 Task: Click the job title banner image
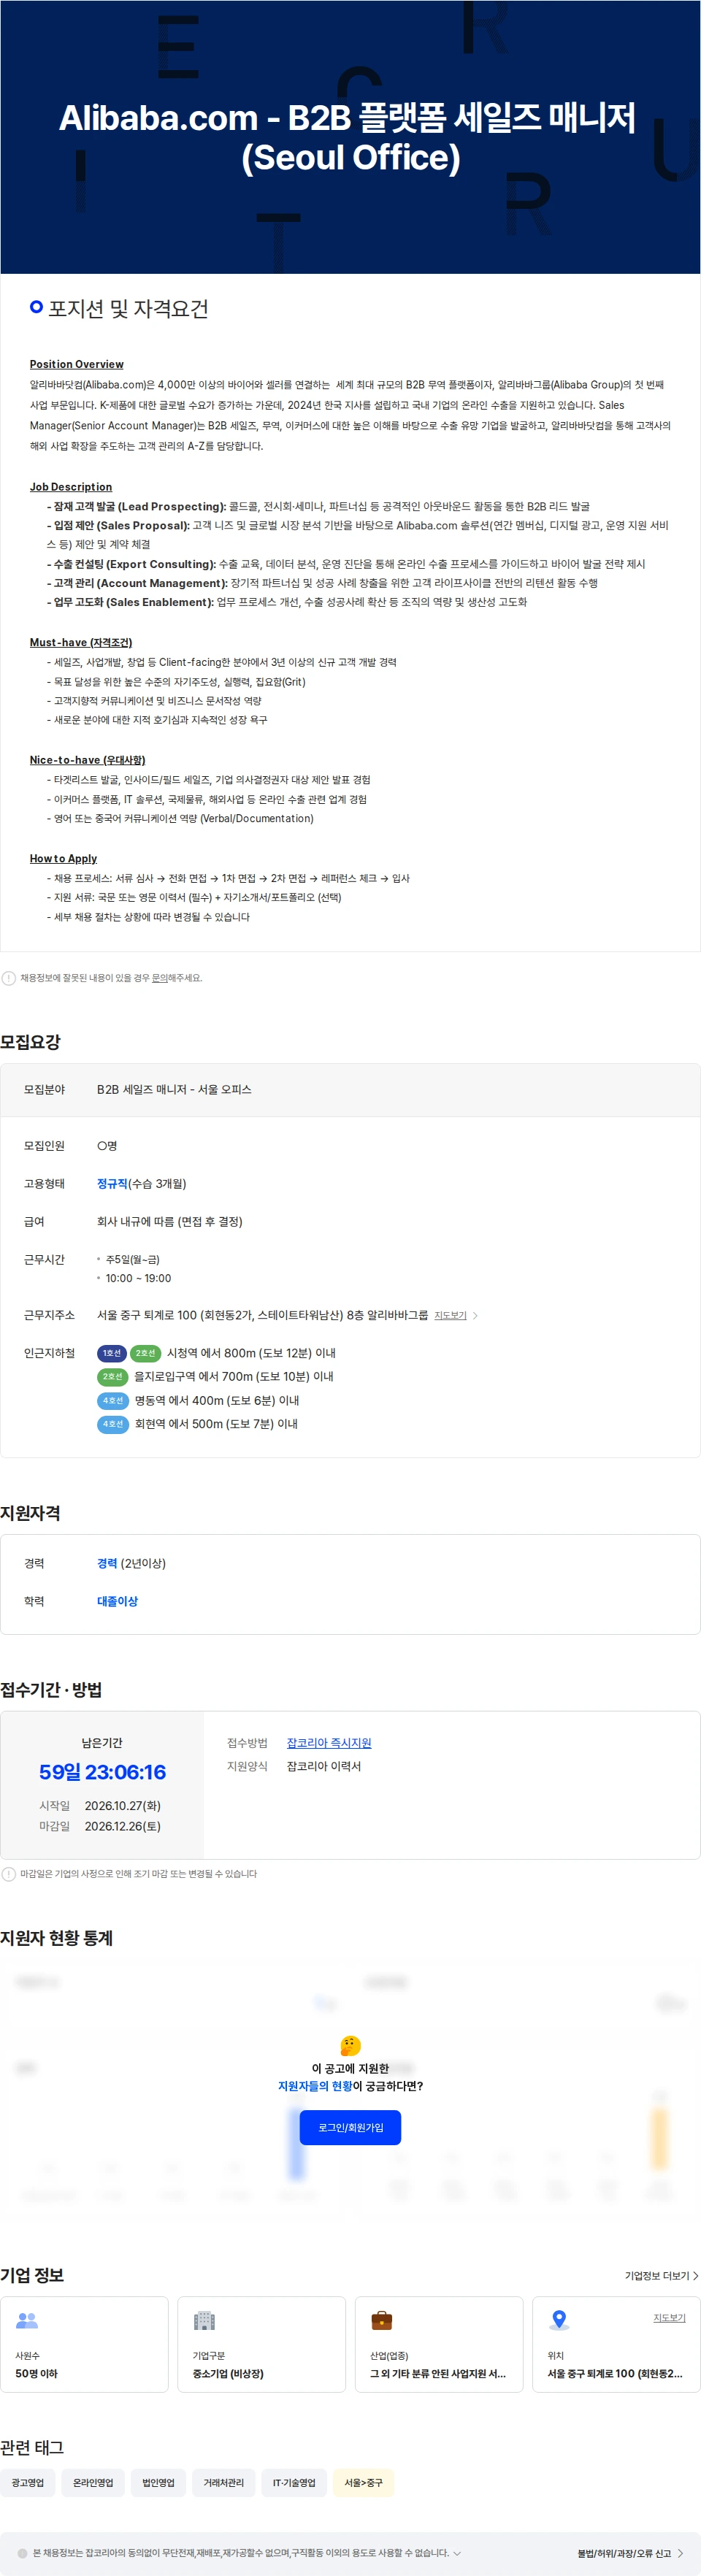tap(350, 137)
